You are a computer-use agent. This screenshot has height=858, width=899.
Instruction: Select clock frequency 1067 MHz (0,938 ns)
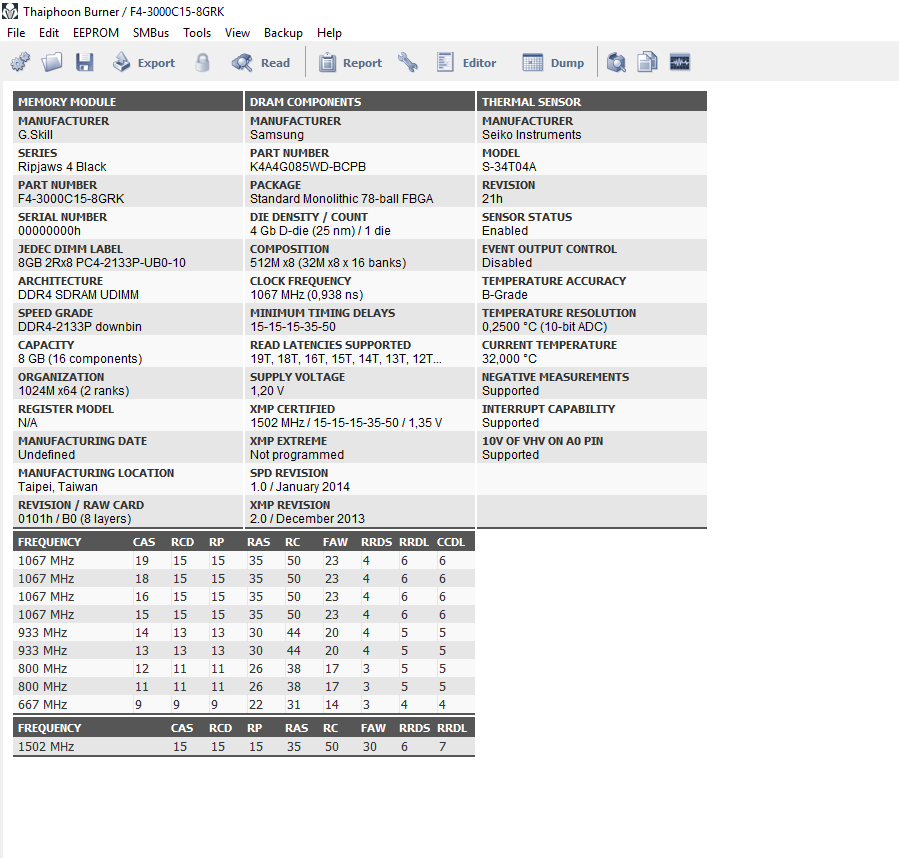[x=306, y=295]
